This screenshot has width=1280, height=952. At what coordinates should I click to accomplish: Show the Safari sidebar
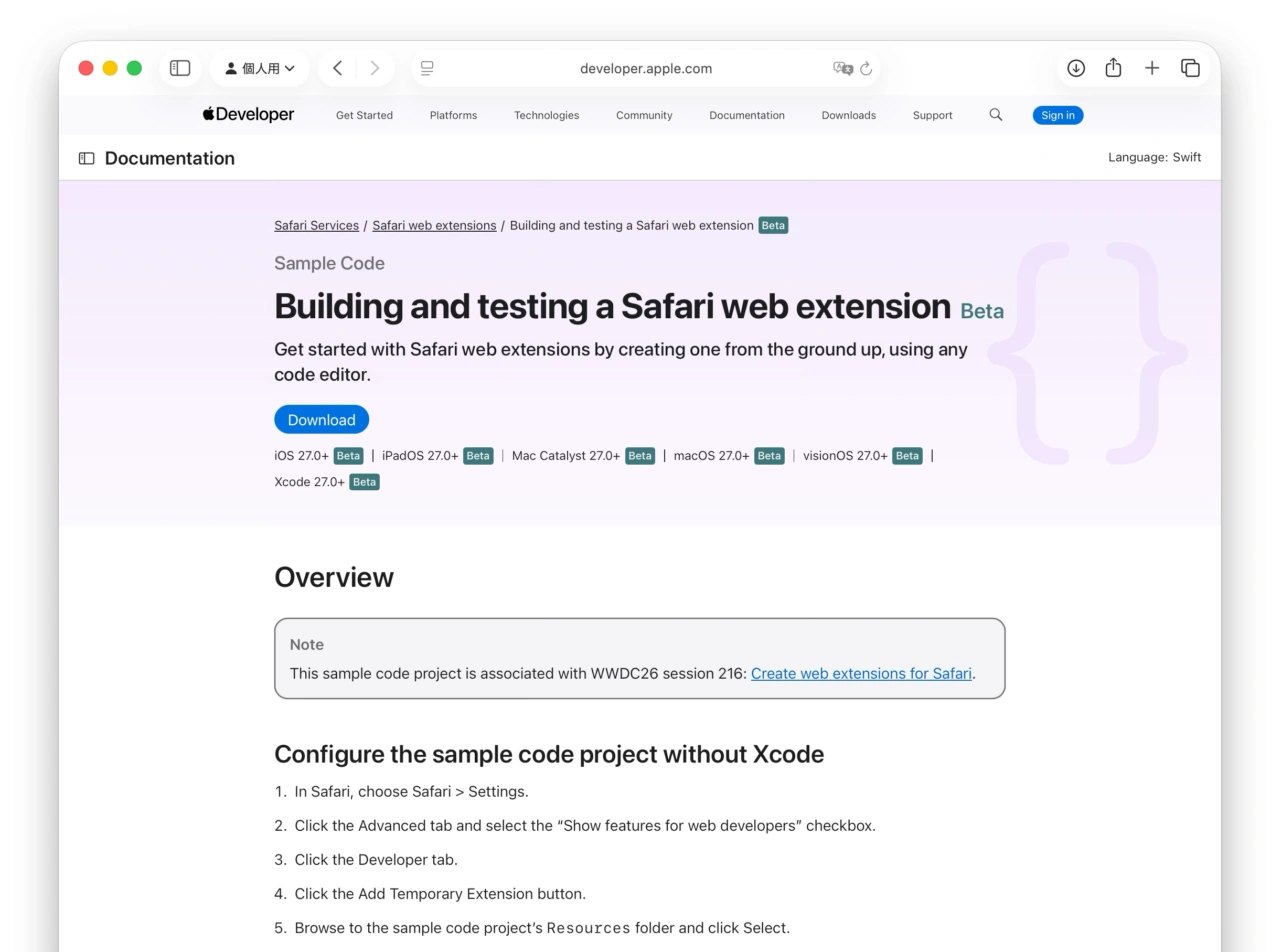[x=180, y=68]
